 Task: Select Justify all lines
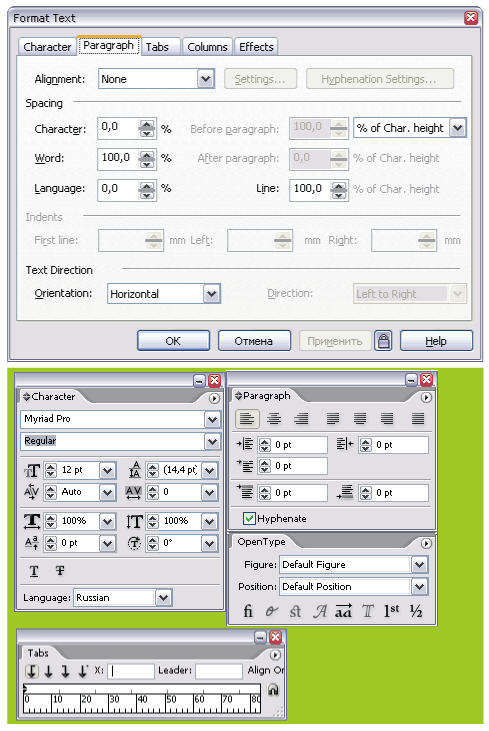pyautogui.click(x=418, y=419)
